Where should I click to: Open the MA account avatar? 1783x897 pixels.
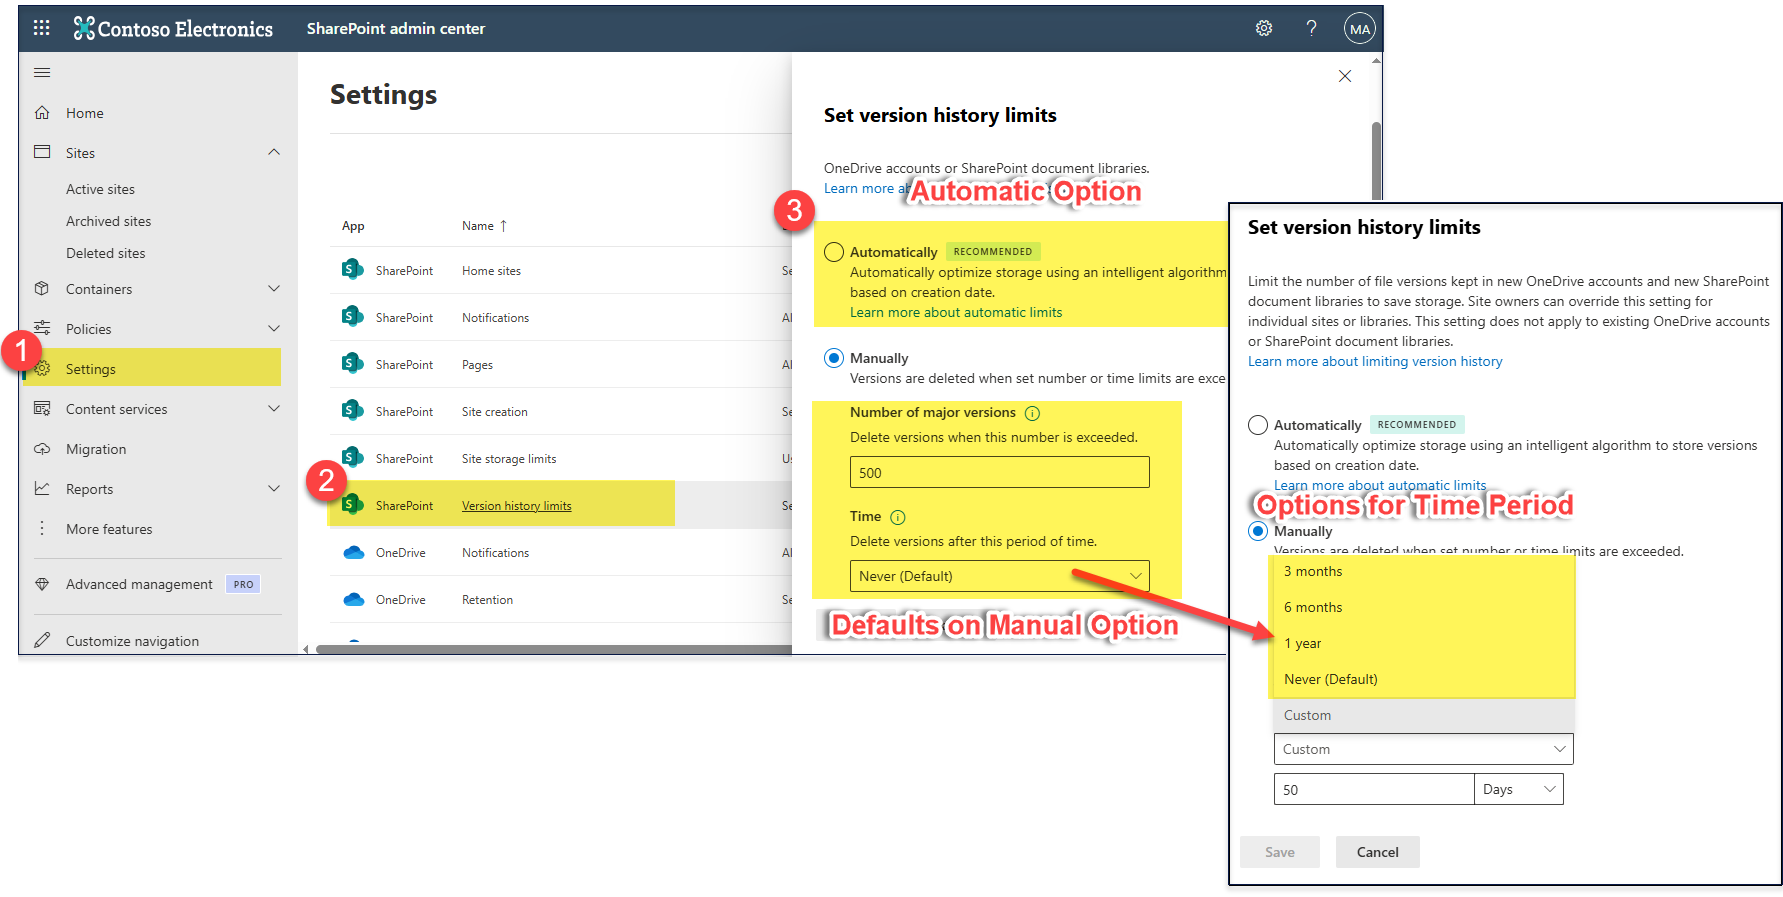coord(1359,29)
